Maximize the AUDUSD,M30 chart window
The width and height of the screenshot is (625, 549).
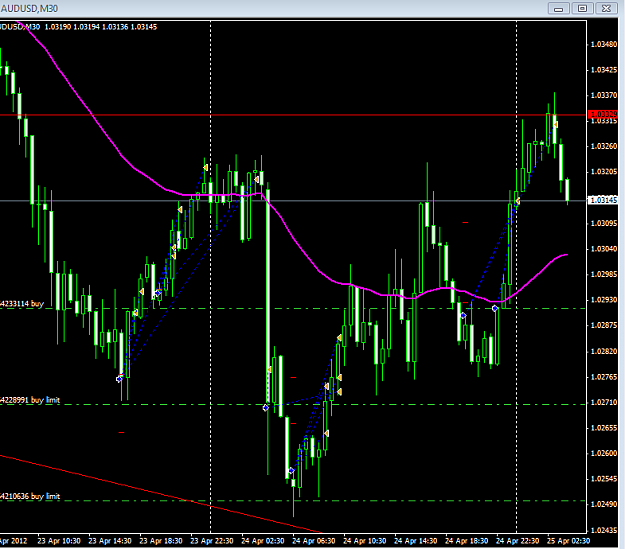[x=582, y=8]
